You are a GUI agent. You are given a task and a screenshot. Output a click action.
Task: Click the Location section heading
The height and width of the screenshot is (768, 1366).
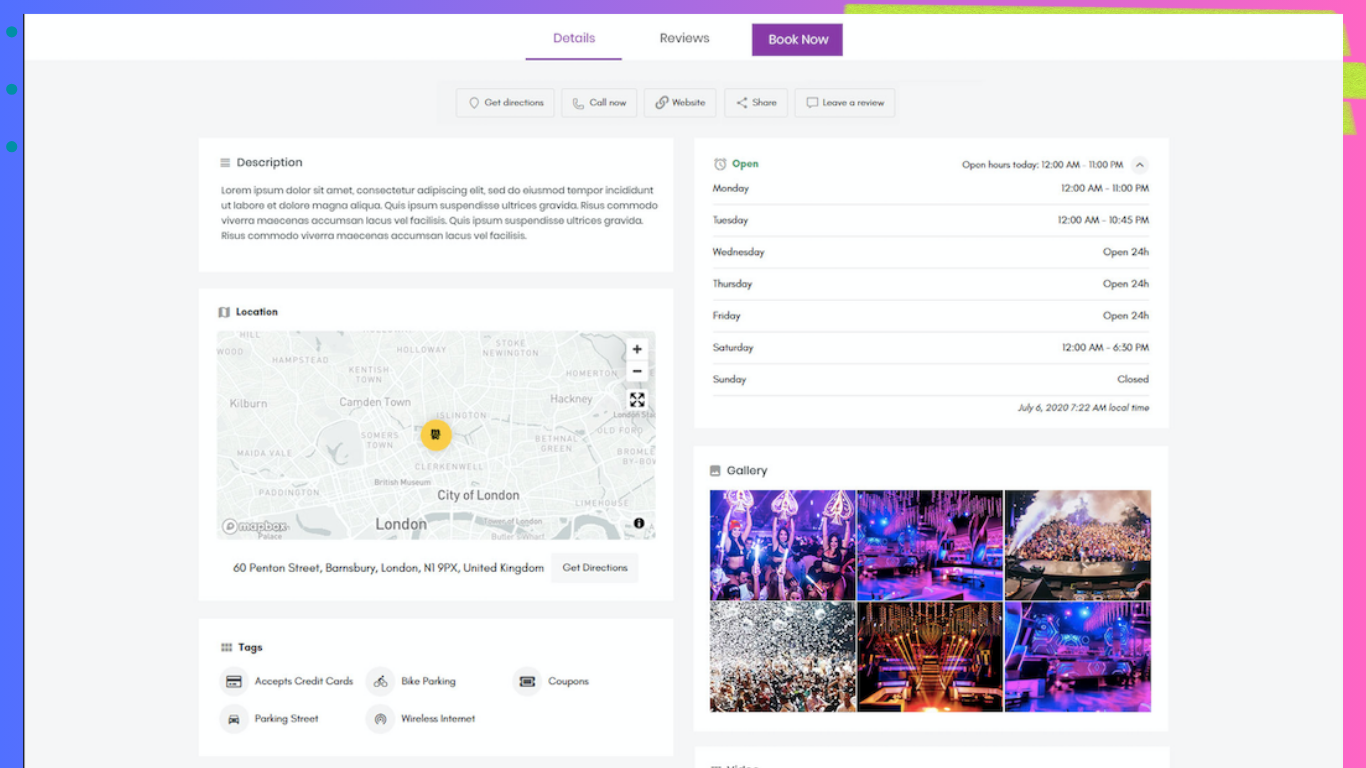point(257,312)
